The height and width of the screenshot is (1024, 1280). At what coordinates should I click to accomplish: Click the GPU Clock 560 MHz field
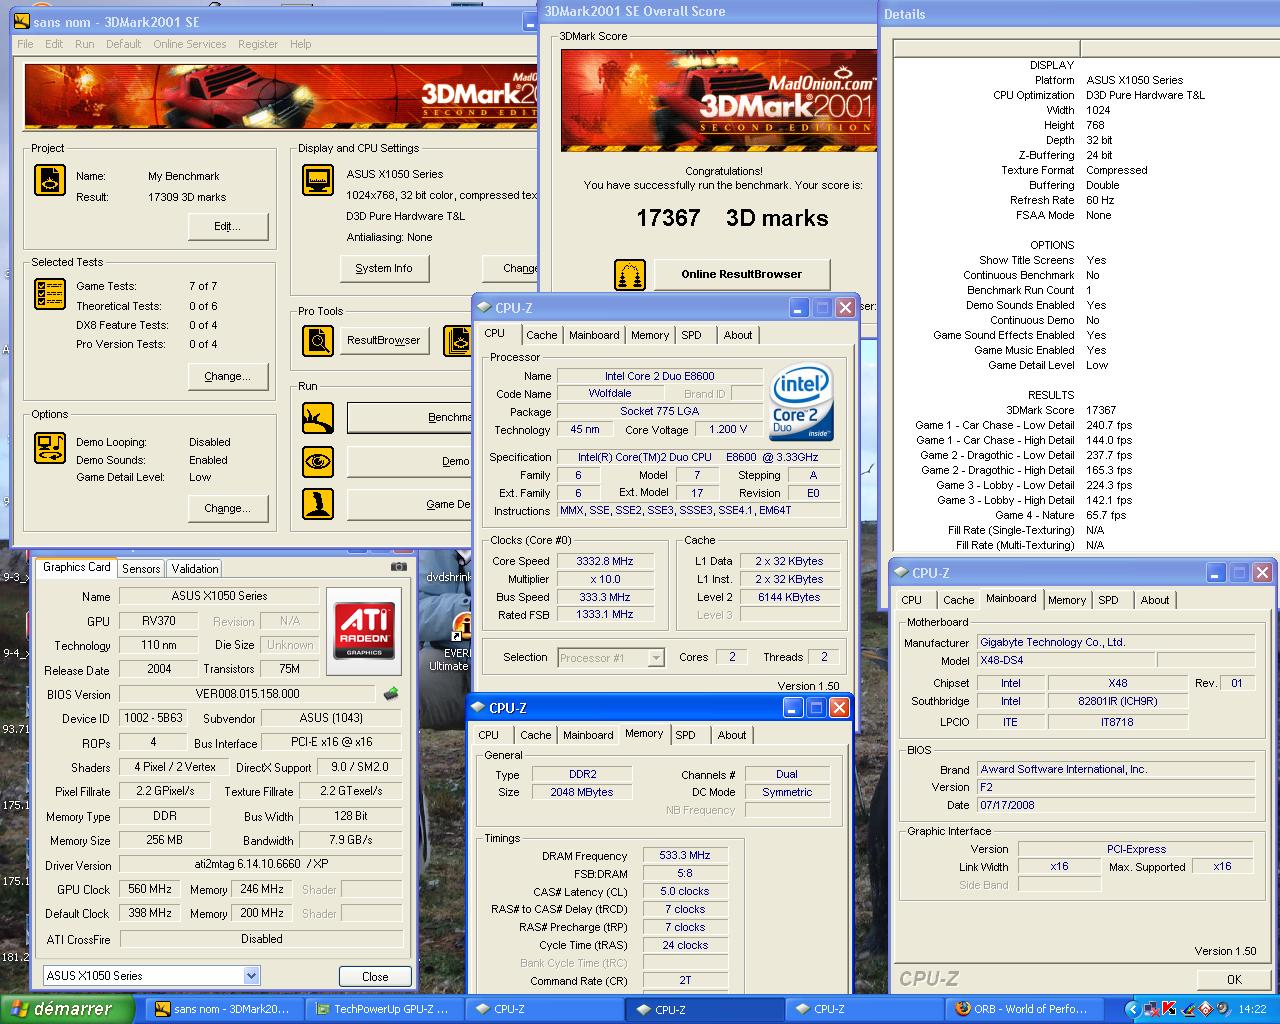(150, 889)
